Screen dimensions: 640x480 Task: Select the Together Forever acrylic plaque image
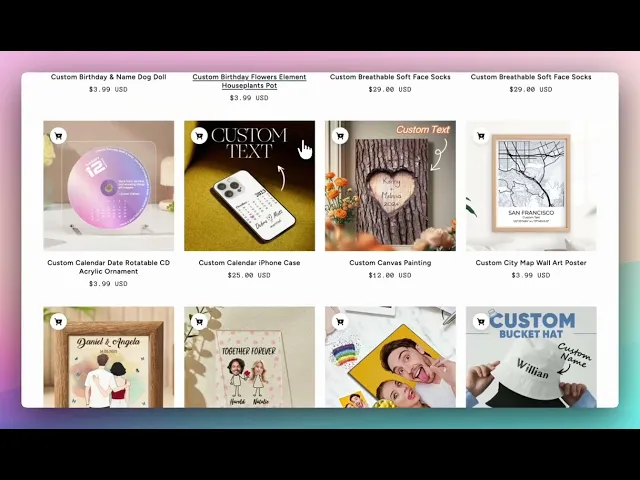(x=249, y=357)
